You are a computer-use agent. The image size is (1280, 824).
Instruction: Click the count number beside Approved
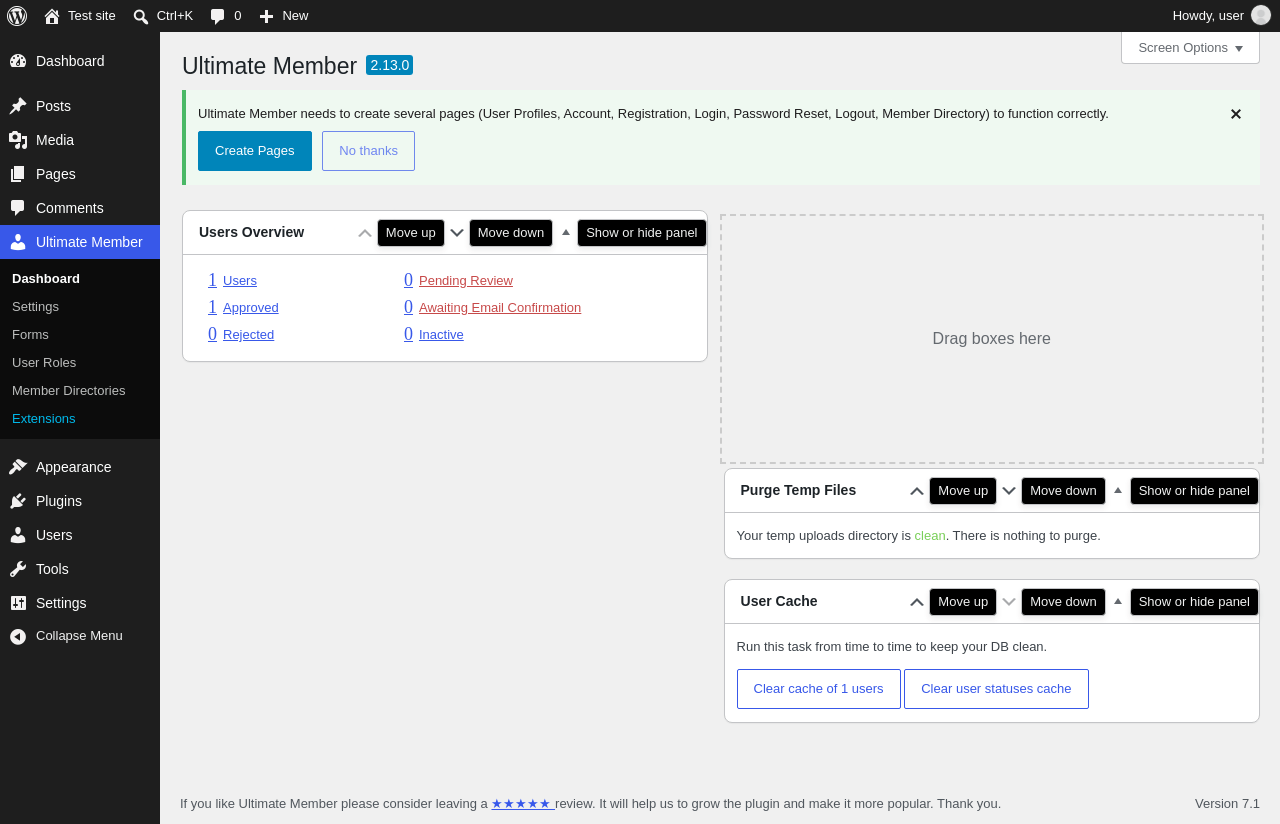tap(212, 307)
